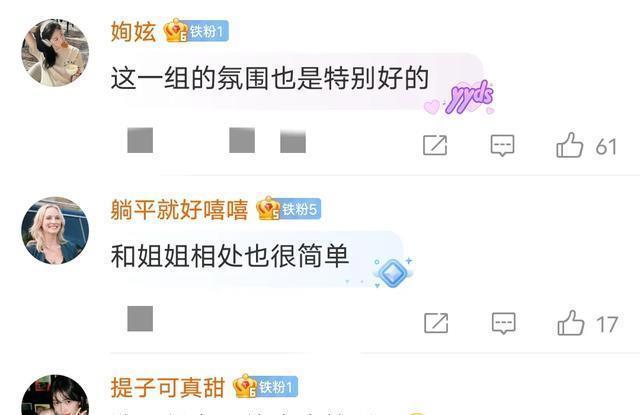Open the 躺平就好嘻嘻 username link
The height and width of the screenshot is (415, 640).
coord(179,209)
